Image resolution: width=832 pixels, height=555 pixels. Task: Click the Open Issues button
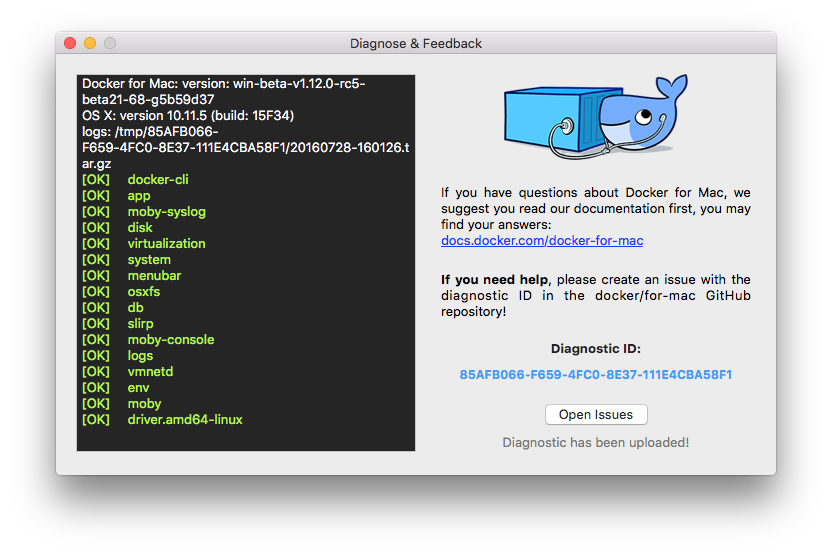tap(596, 414)
